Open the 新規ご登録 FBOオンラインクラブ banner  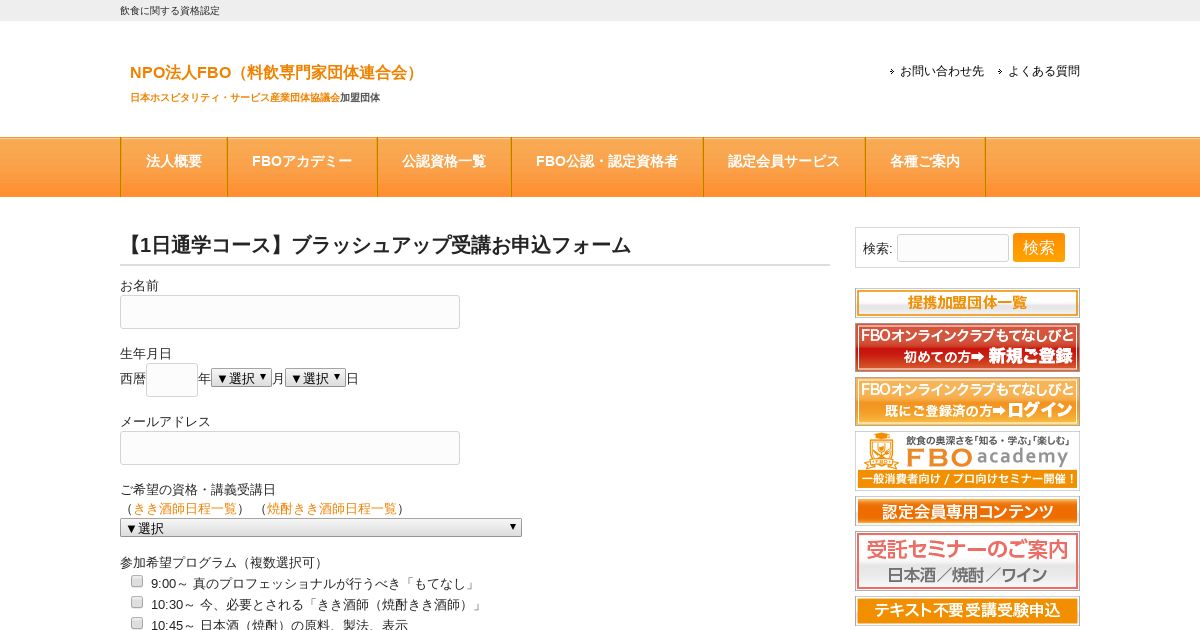967,347
